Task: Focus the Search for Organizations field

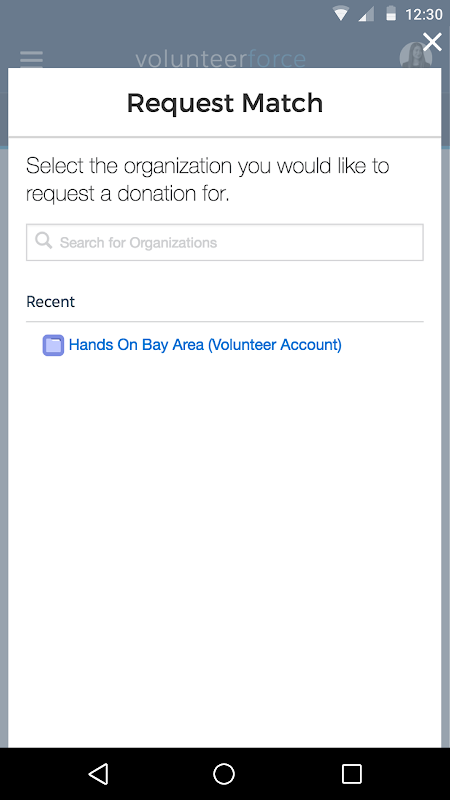Action: (224, 242)
